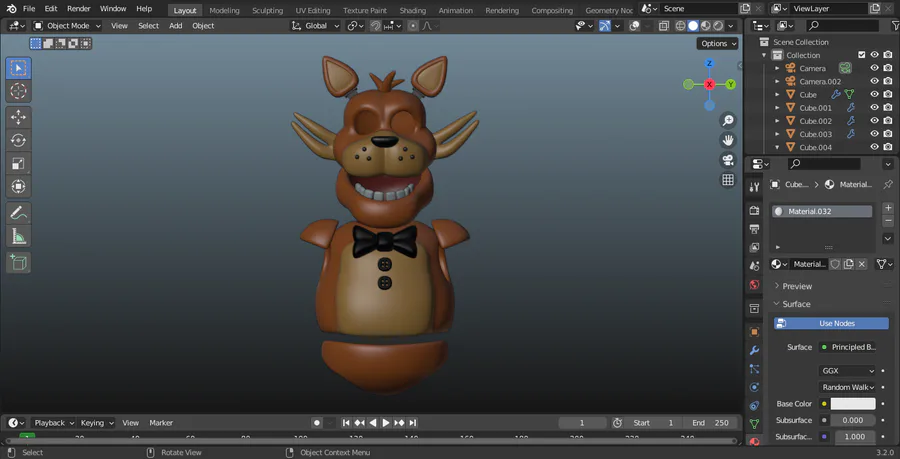The image size is (900, 459).
Task: Disable Cube.002 in renders via camera icon
Action: (x=887, y=120)
